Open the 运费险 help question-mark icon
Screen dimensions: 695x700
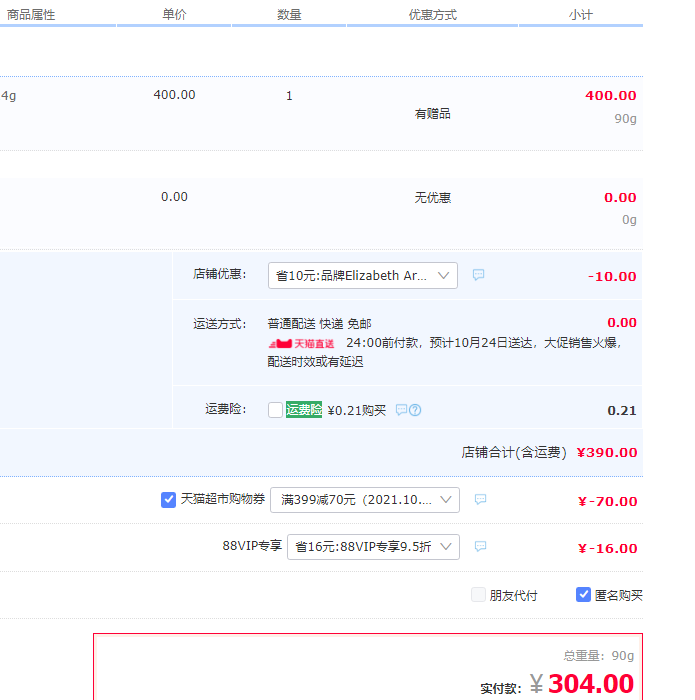415,410
